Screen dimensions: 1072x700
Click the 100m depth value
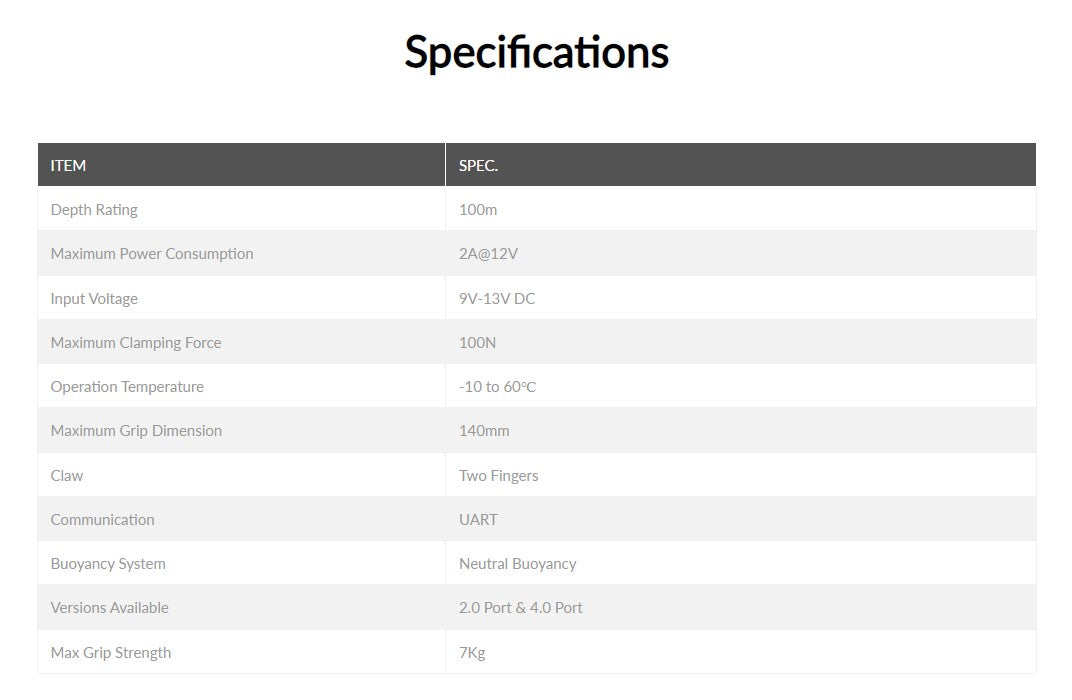[478, 210]
